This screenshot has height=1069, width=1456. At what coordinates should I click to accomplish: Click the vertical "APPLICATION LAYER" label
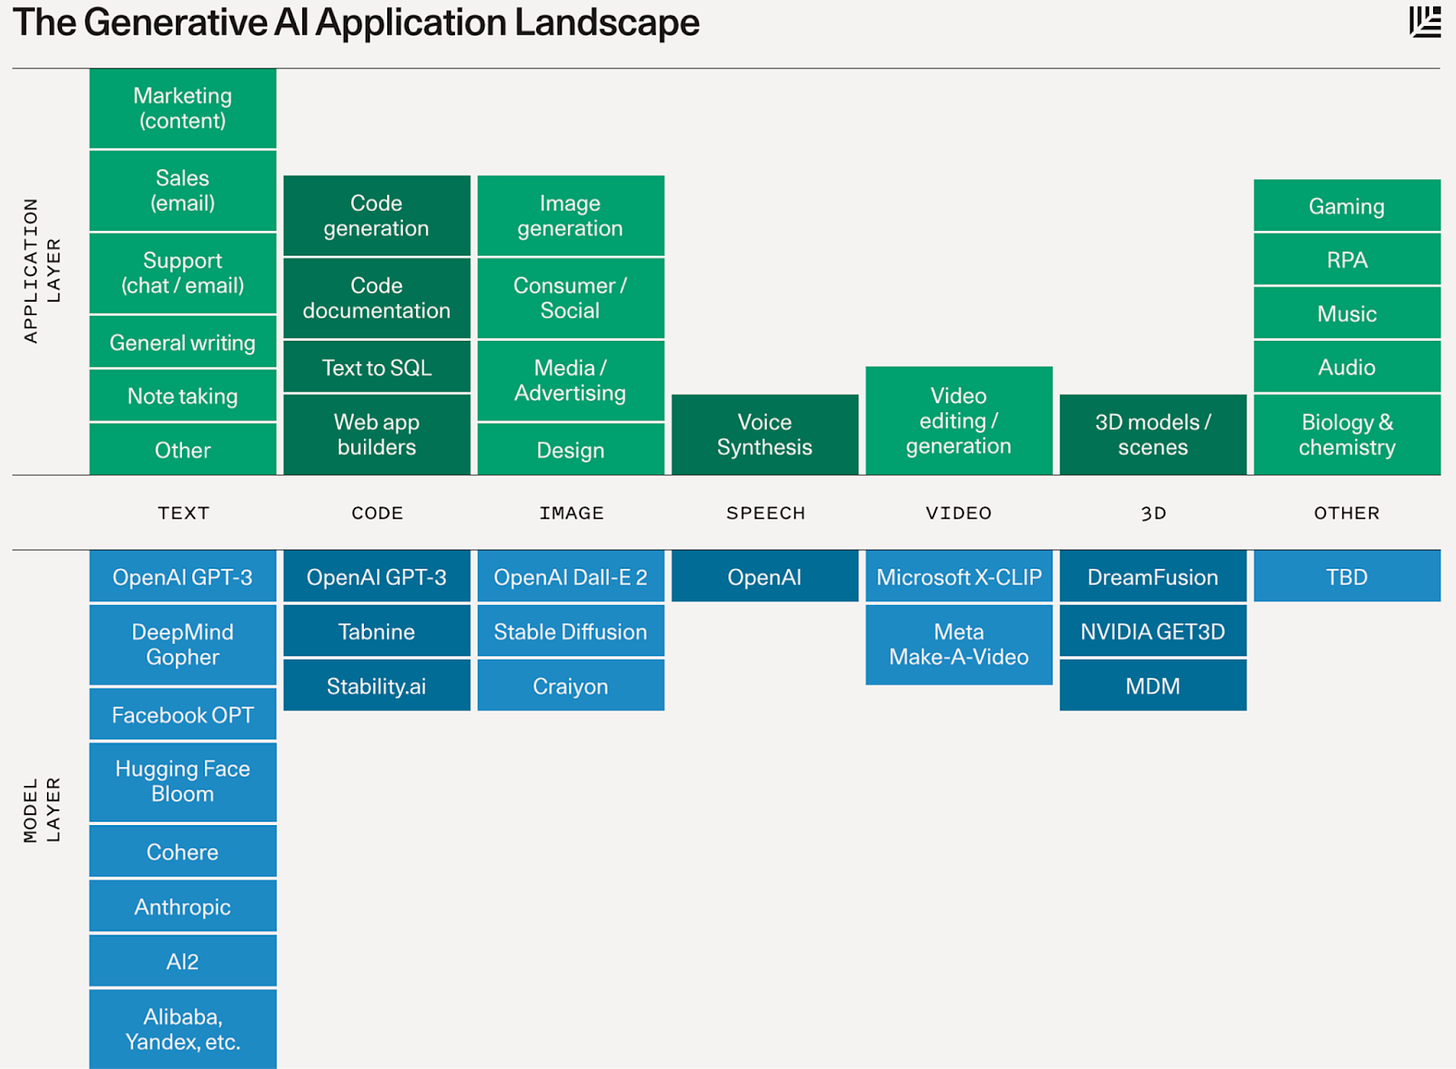pos(42,270)
